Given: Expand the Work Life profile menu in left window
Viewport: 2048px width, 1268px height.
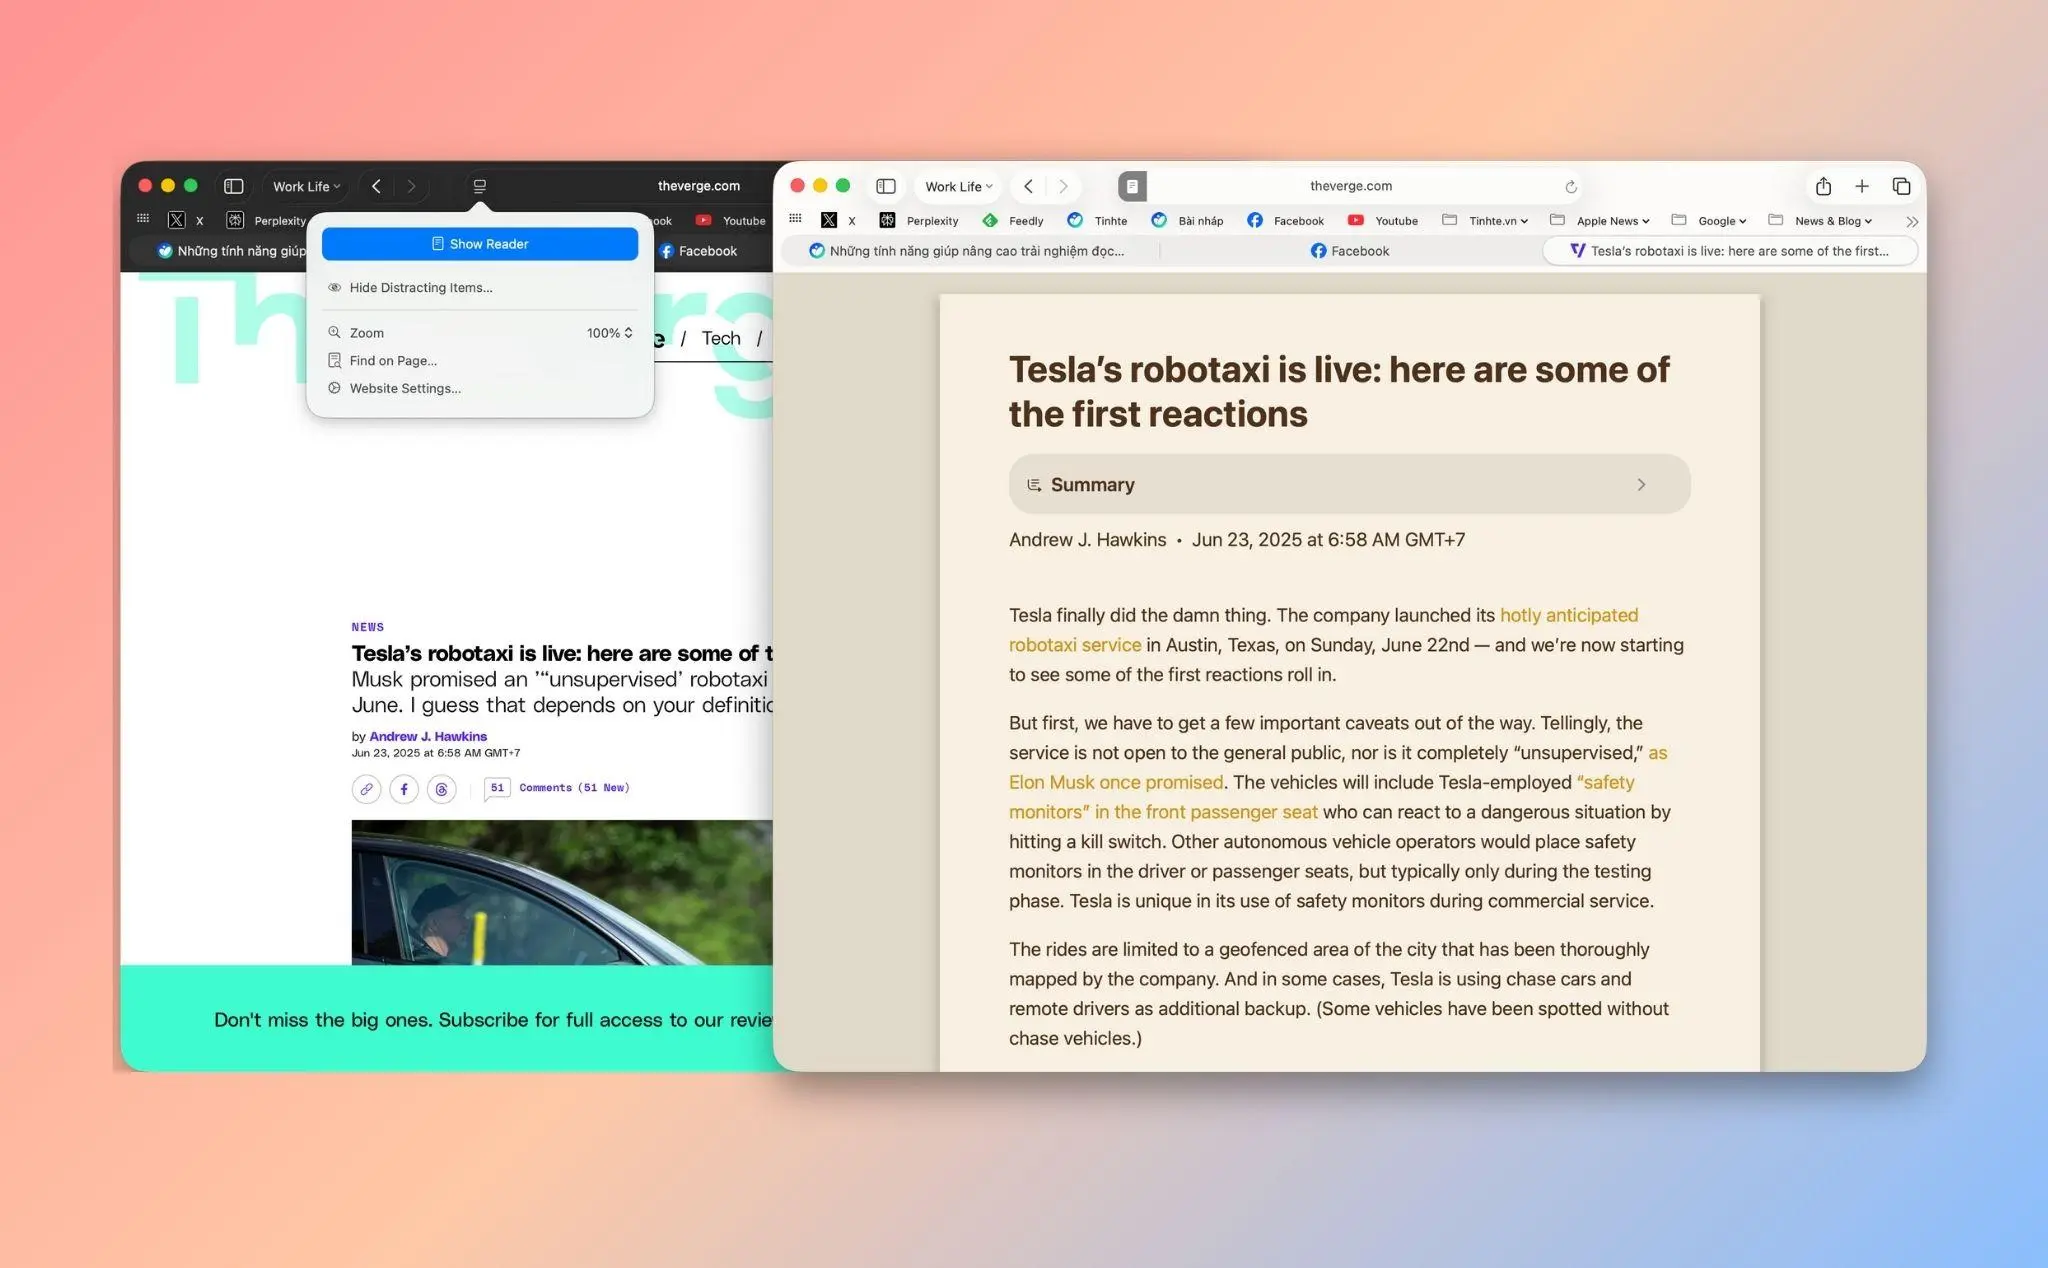Looking at the screenshot, I should 307,186.
